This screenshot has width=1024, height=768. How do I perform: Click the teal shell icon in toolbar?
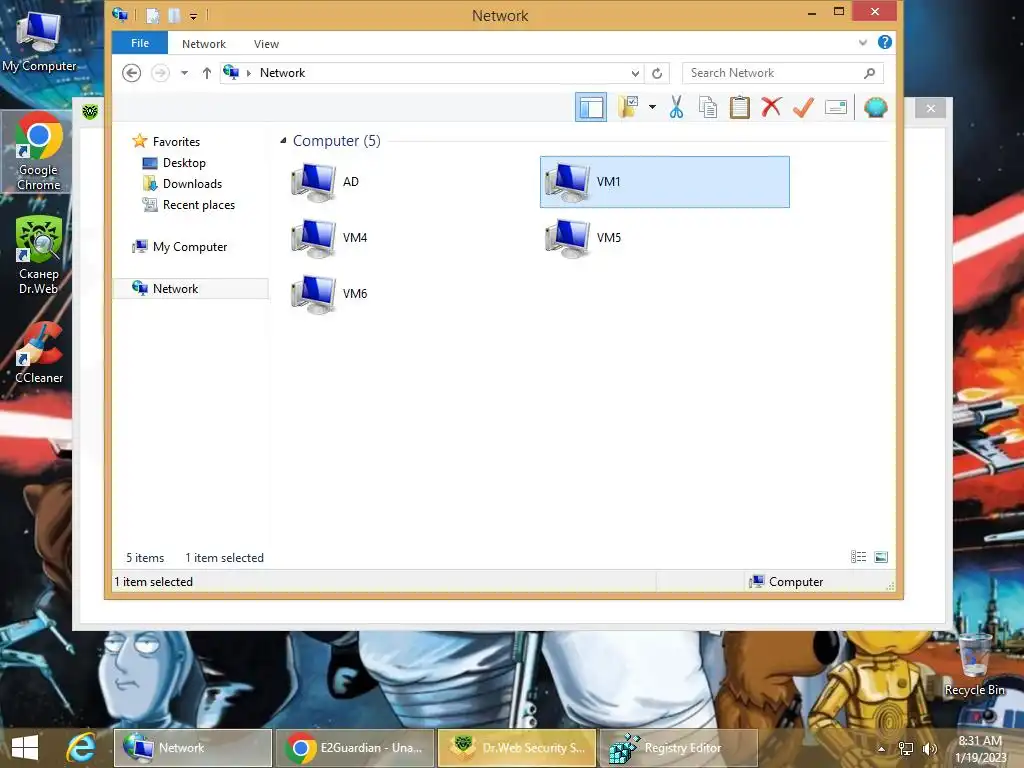(875, 107)
